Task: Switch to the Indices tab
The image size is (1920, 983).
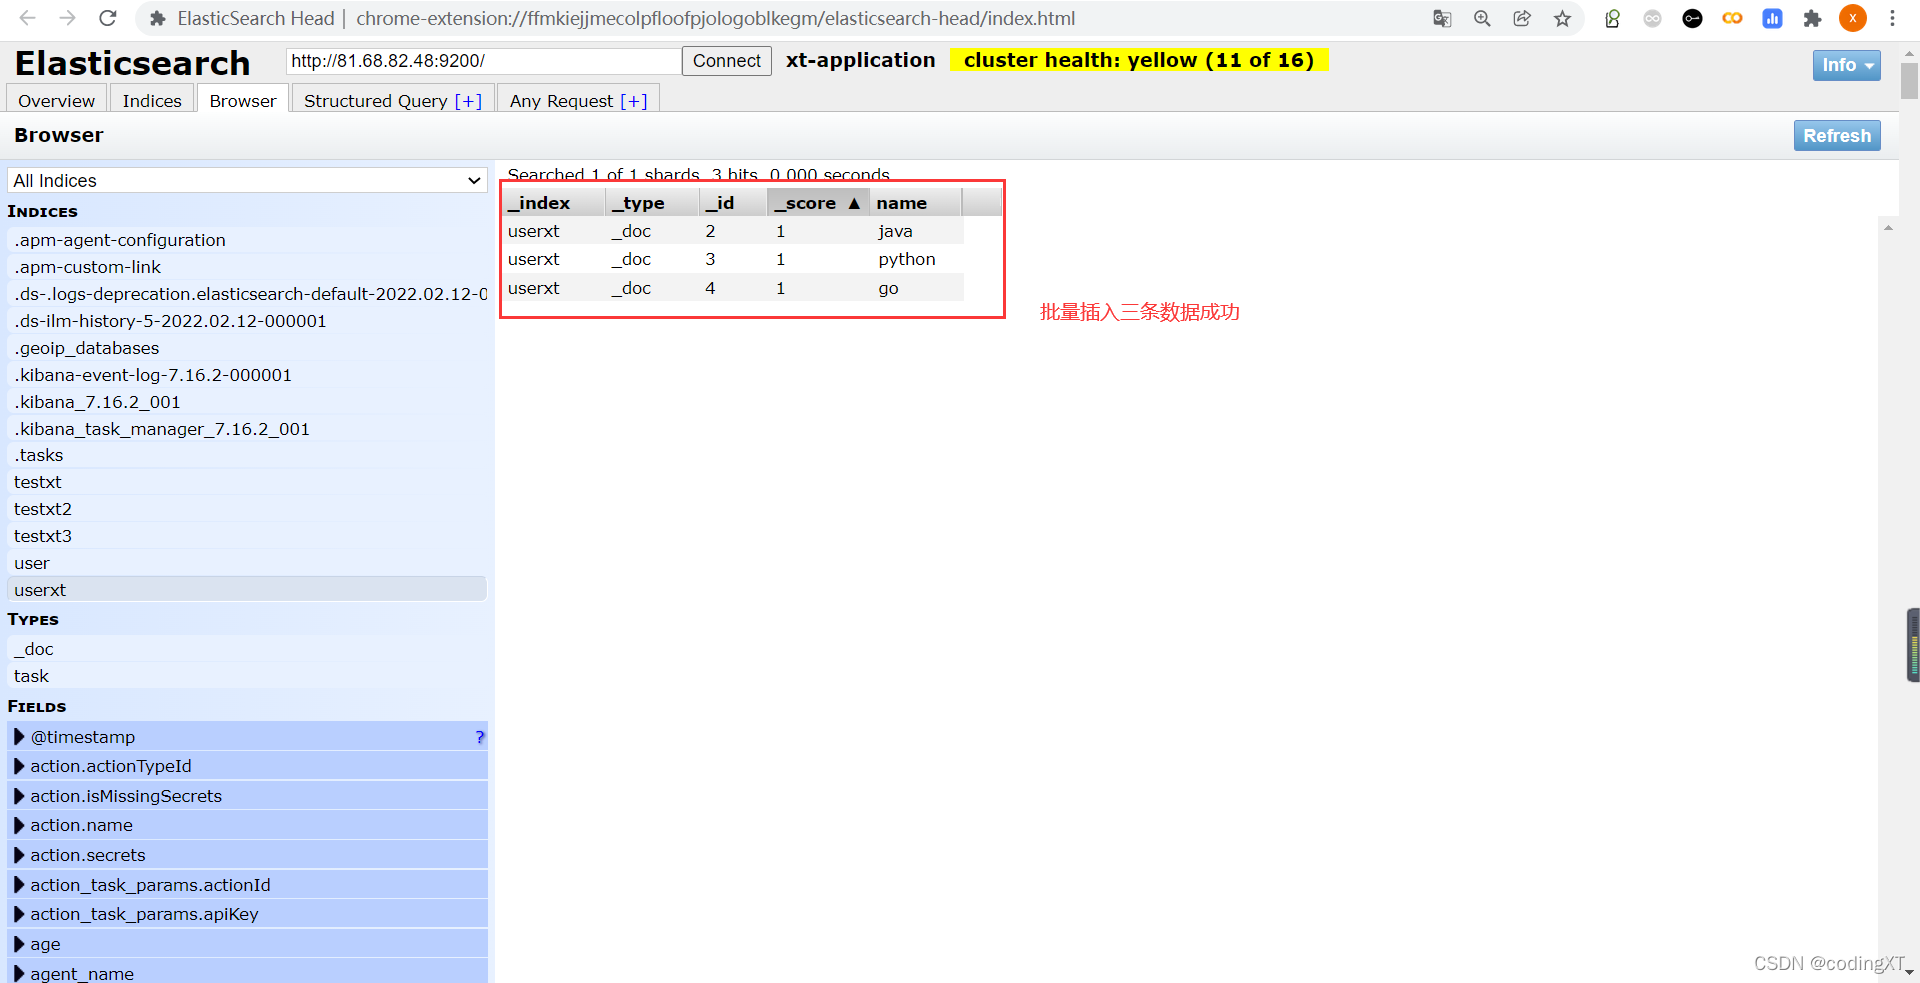Action: tap(152, 100)
